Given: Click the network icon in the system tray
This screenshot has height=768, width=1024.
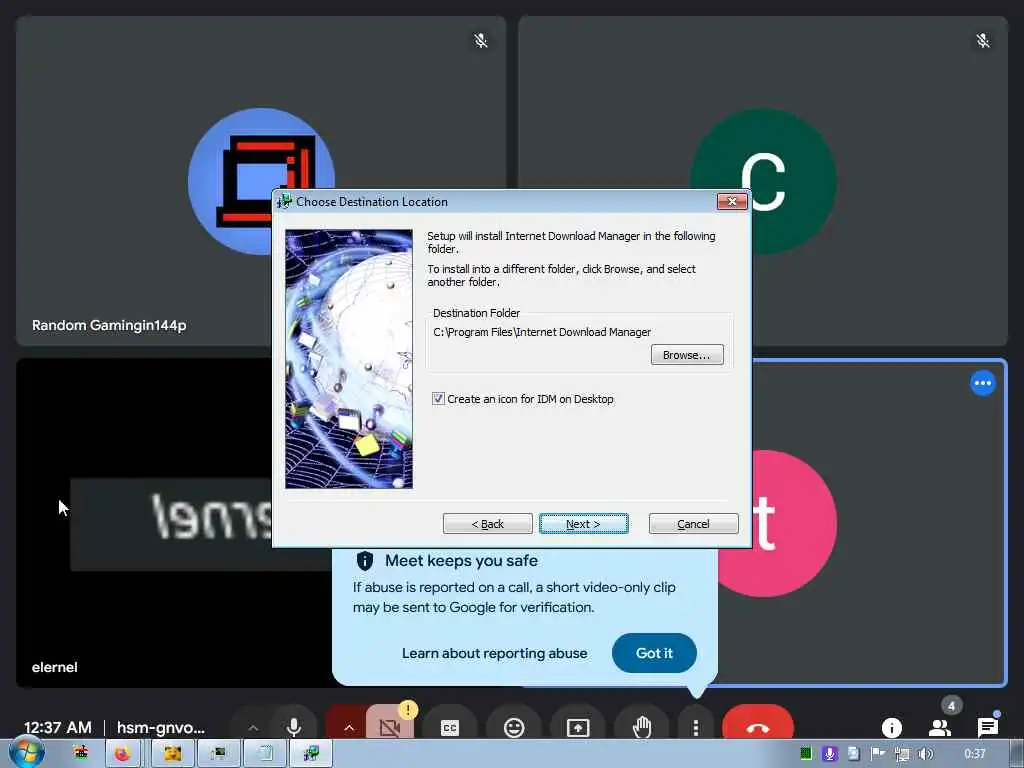Looking at the screenshot, I should 902,754.
